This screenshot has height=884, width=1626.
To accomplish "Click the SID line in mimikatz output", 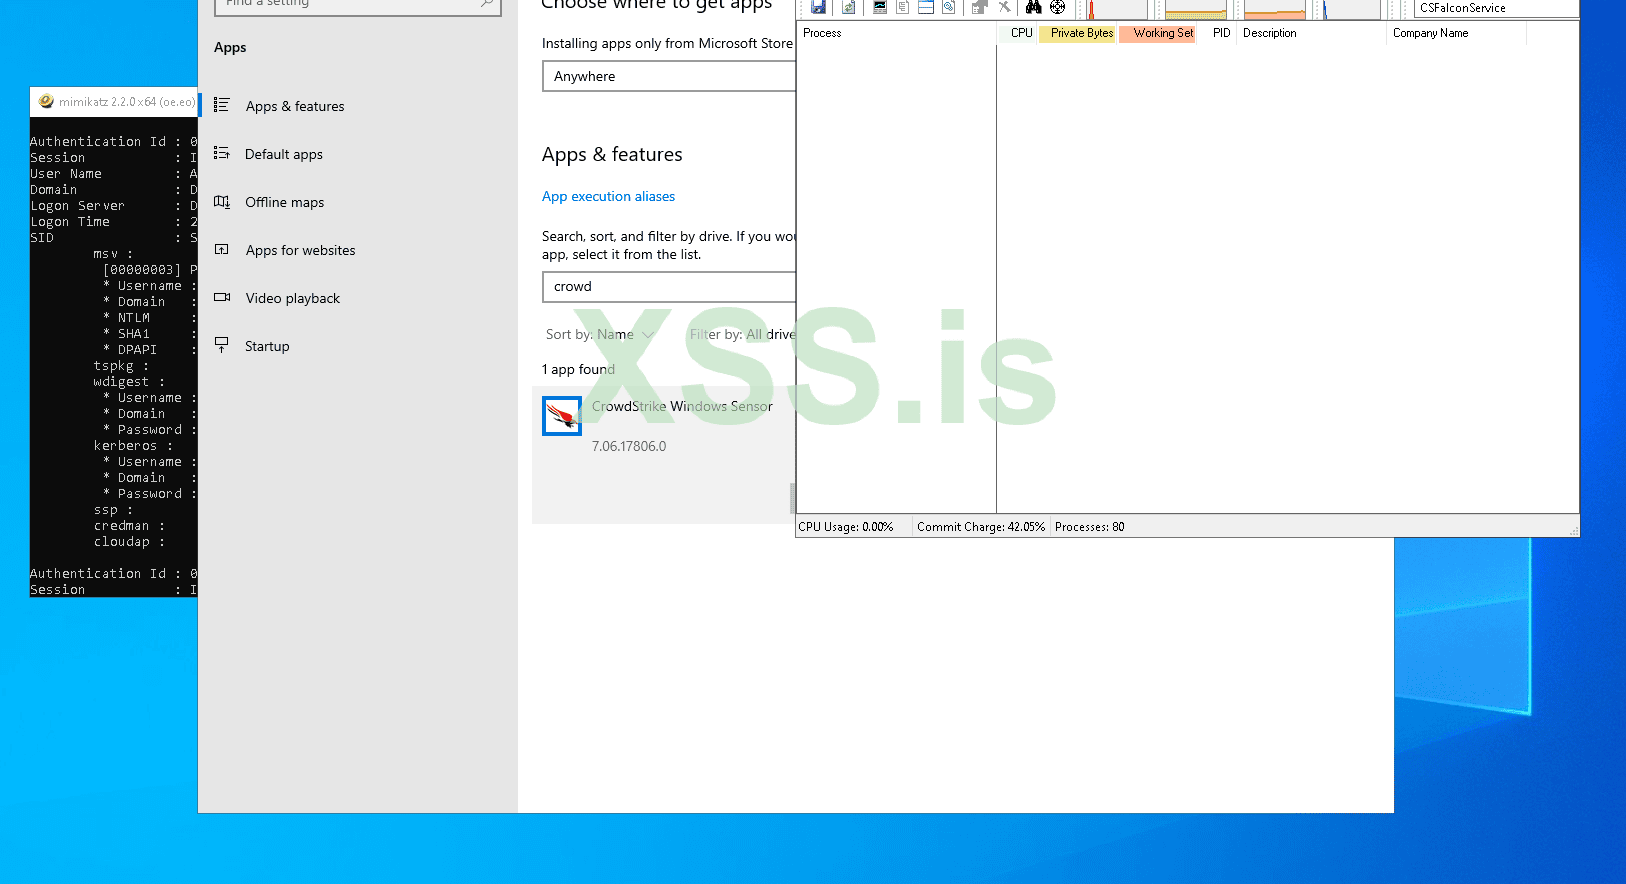I will (x=113, y=238).
